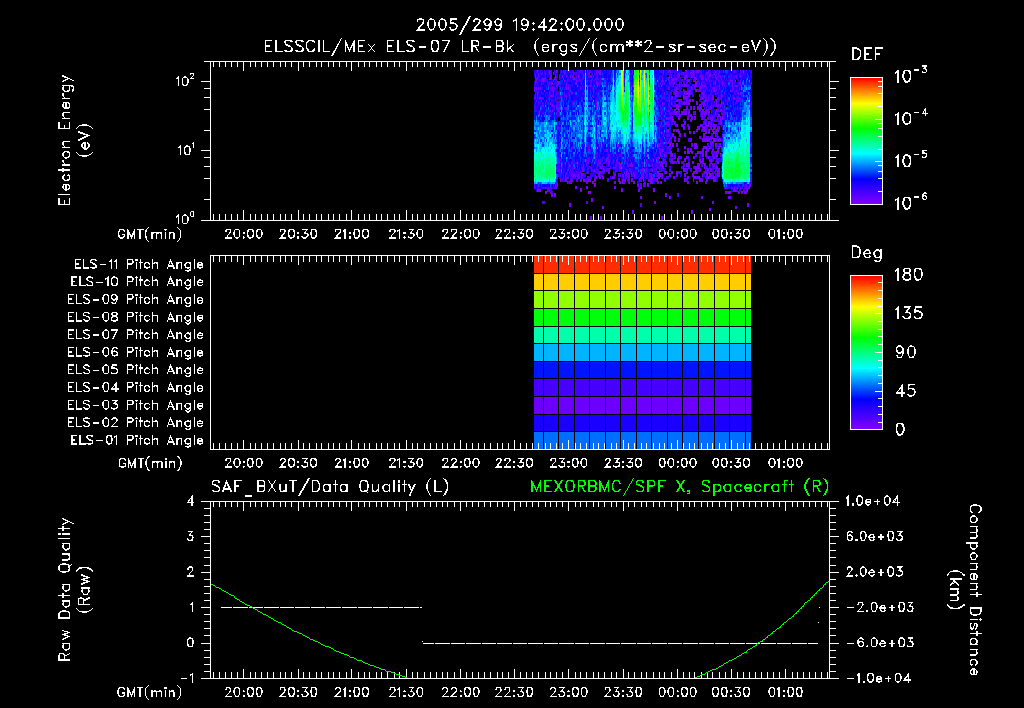Screen dimensions: 1024x708
Task: Click the ELS-09 Pitch Angle row label
Action: [x=135, y=300]
